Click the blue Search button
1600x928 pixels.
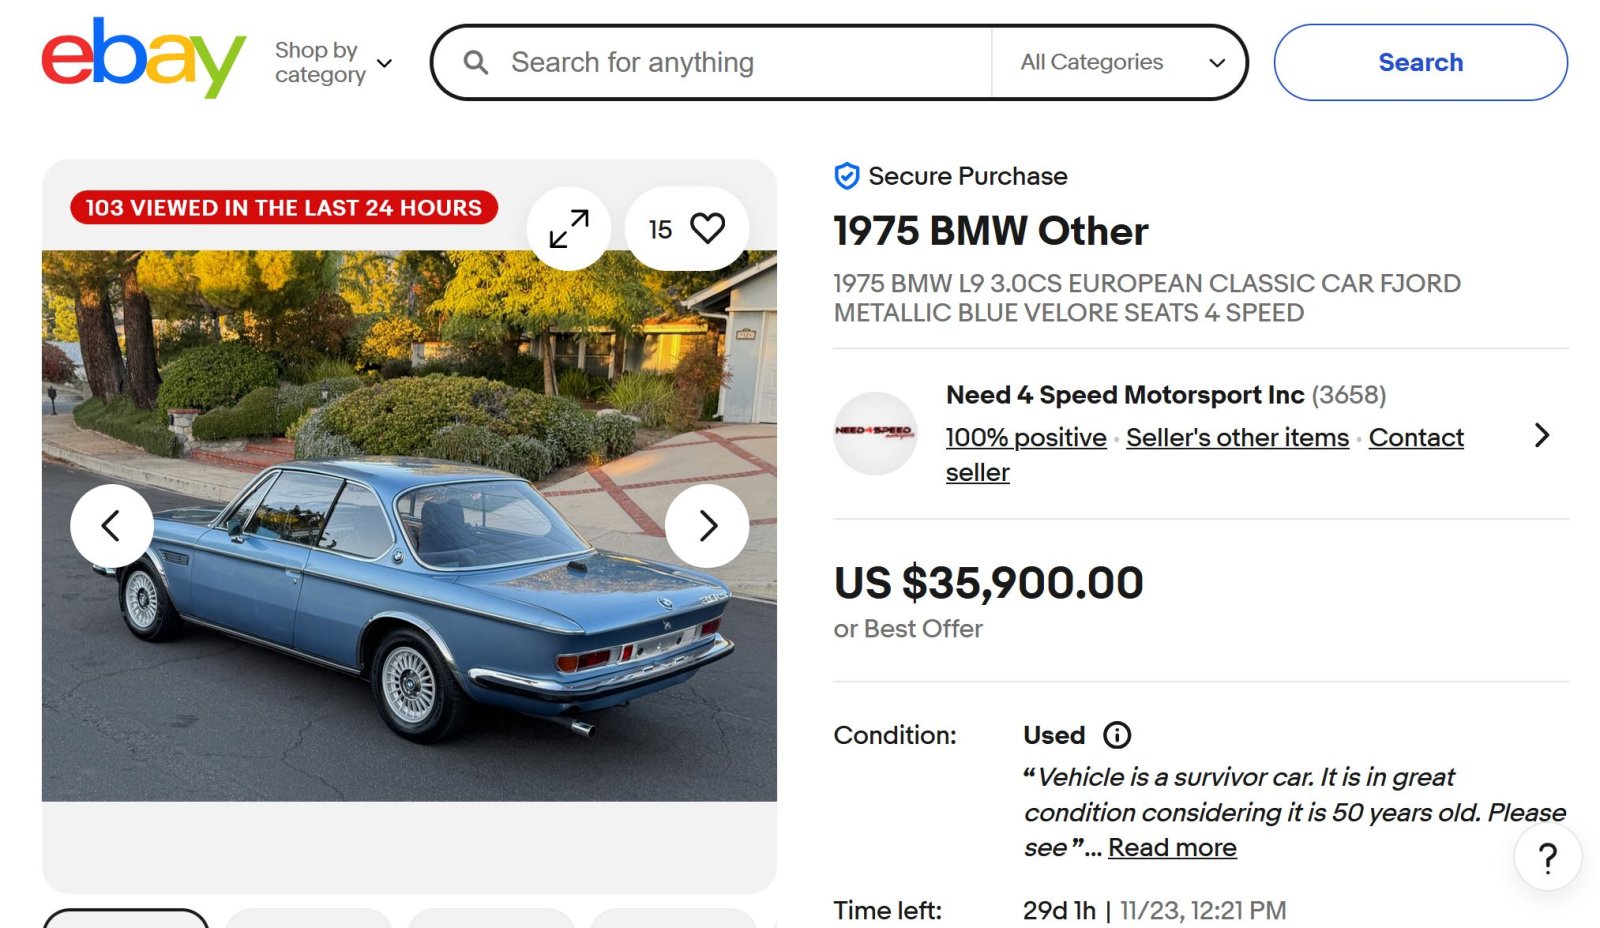(1420, 63)
